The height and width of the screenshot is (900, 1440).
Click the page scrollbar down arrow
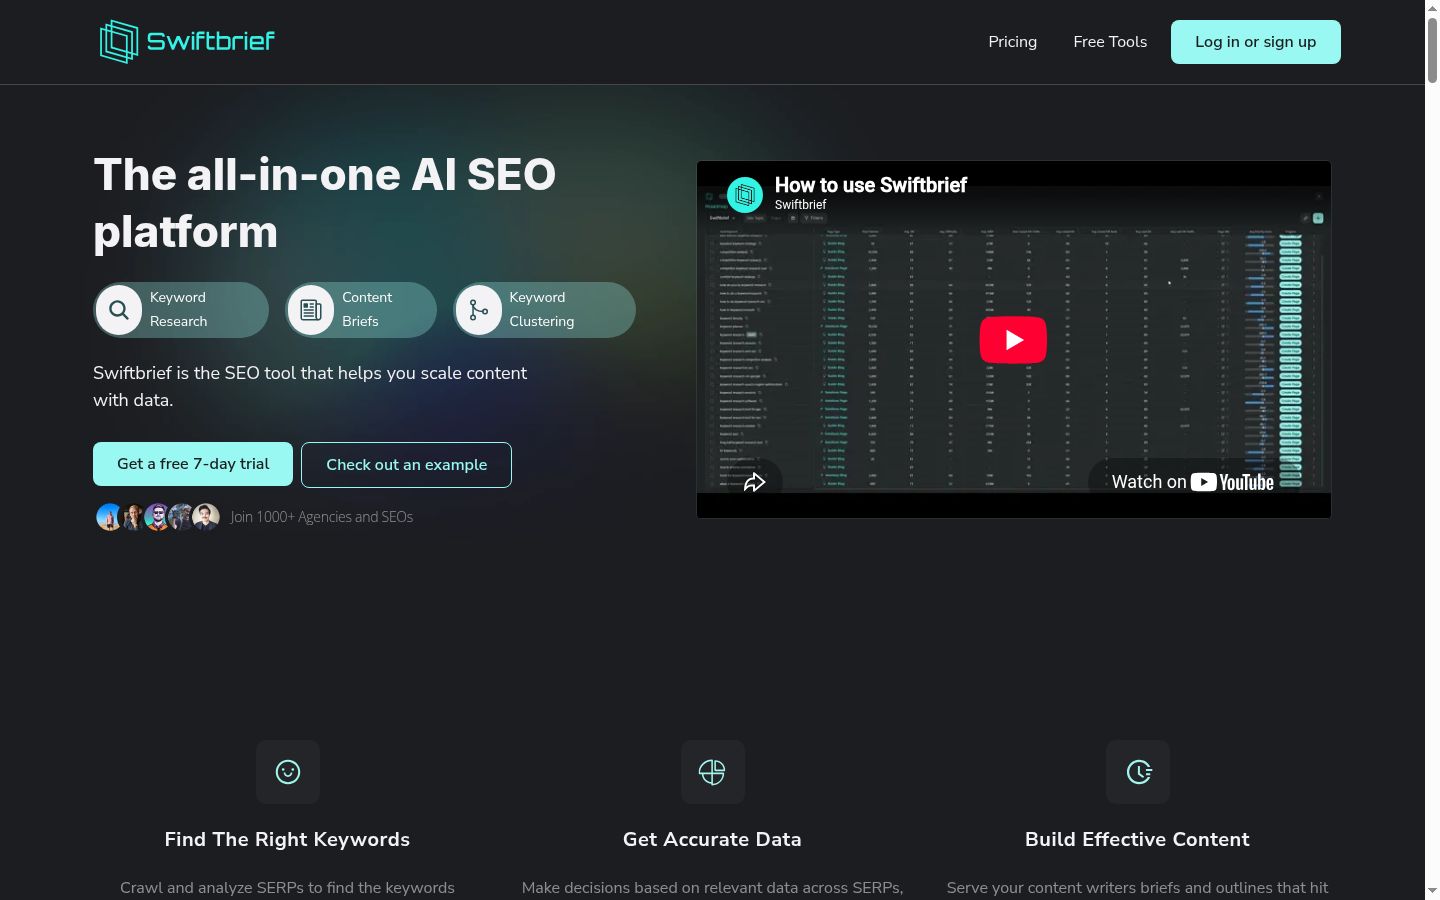pyautogui.click(x=1432, y=890)
